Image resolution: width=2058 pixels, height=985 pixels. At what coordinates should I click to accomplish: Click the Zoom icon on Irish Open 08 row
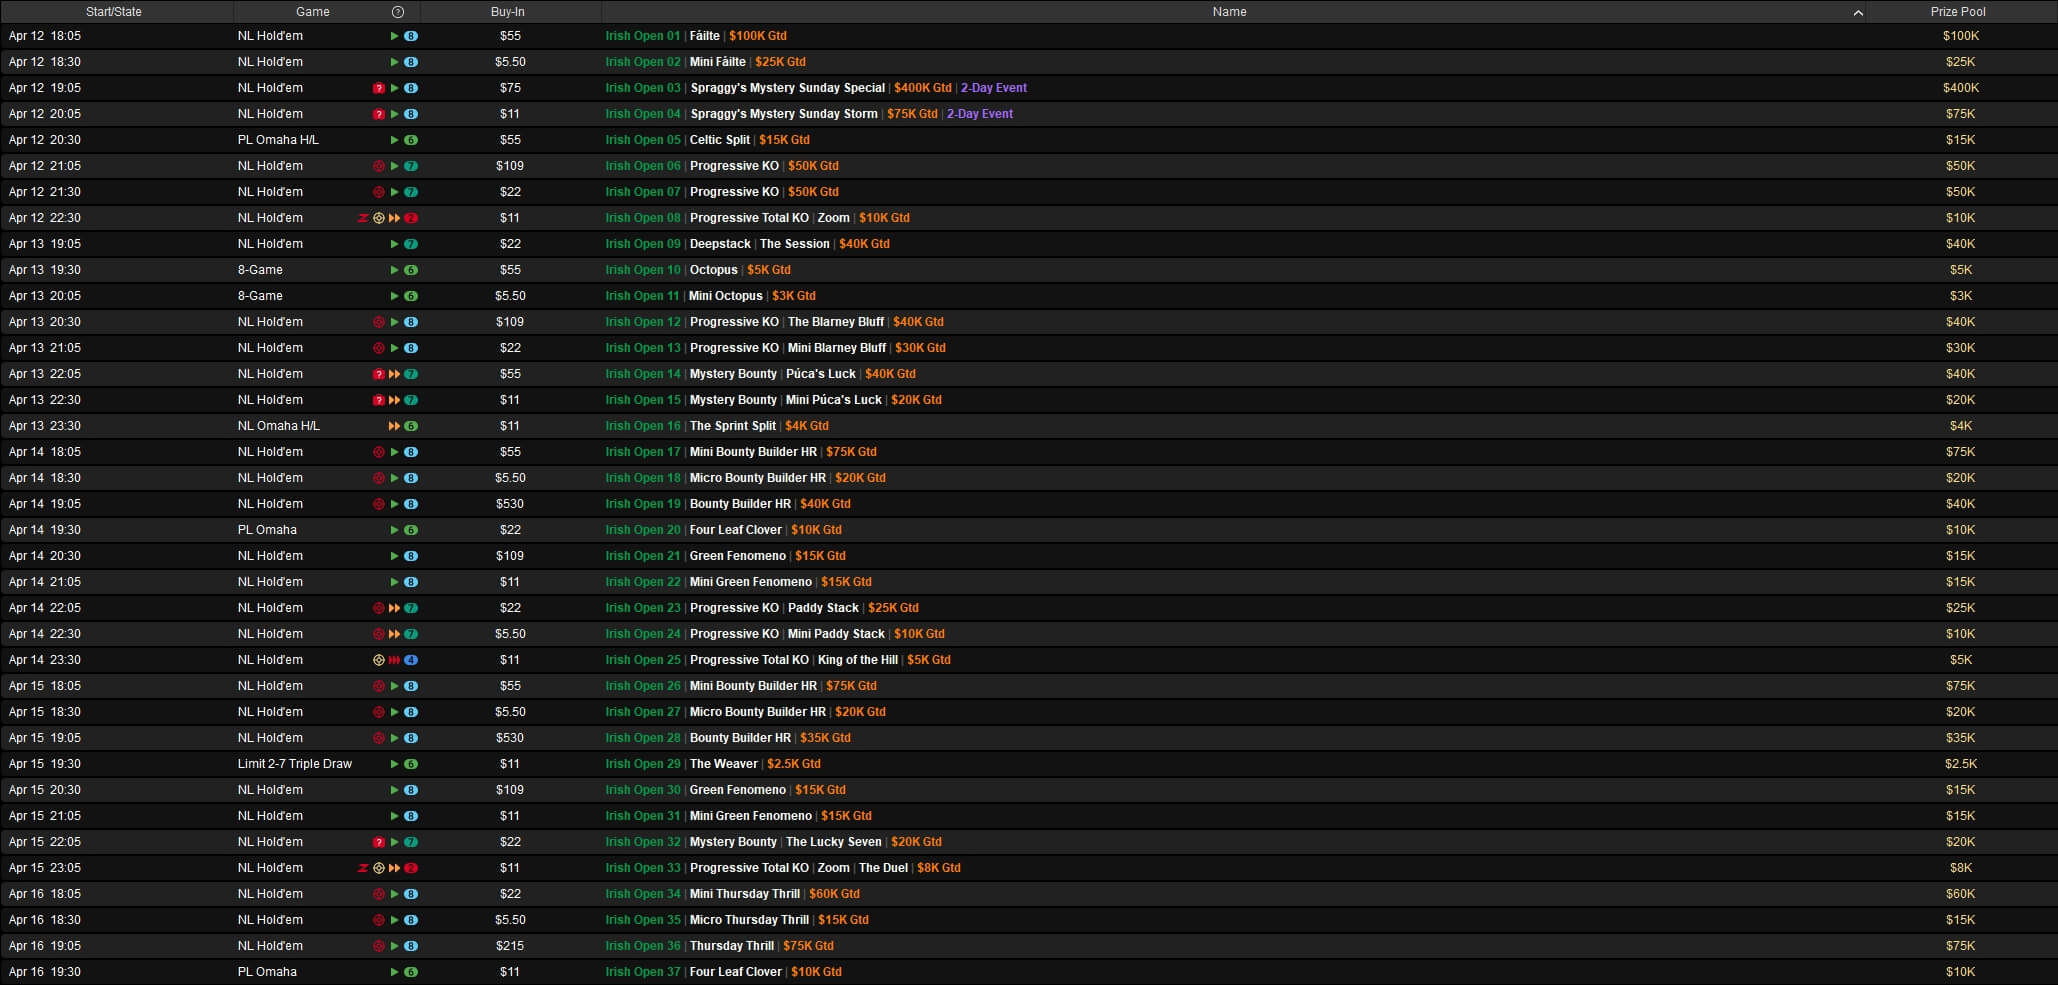tap(363, 218)
